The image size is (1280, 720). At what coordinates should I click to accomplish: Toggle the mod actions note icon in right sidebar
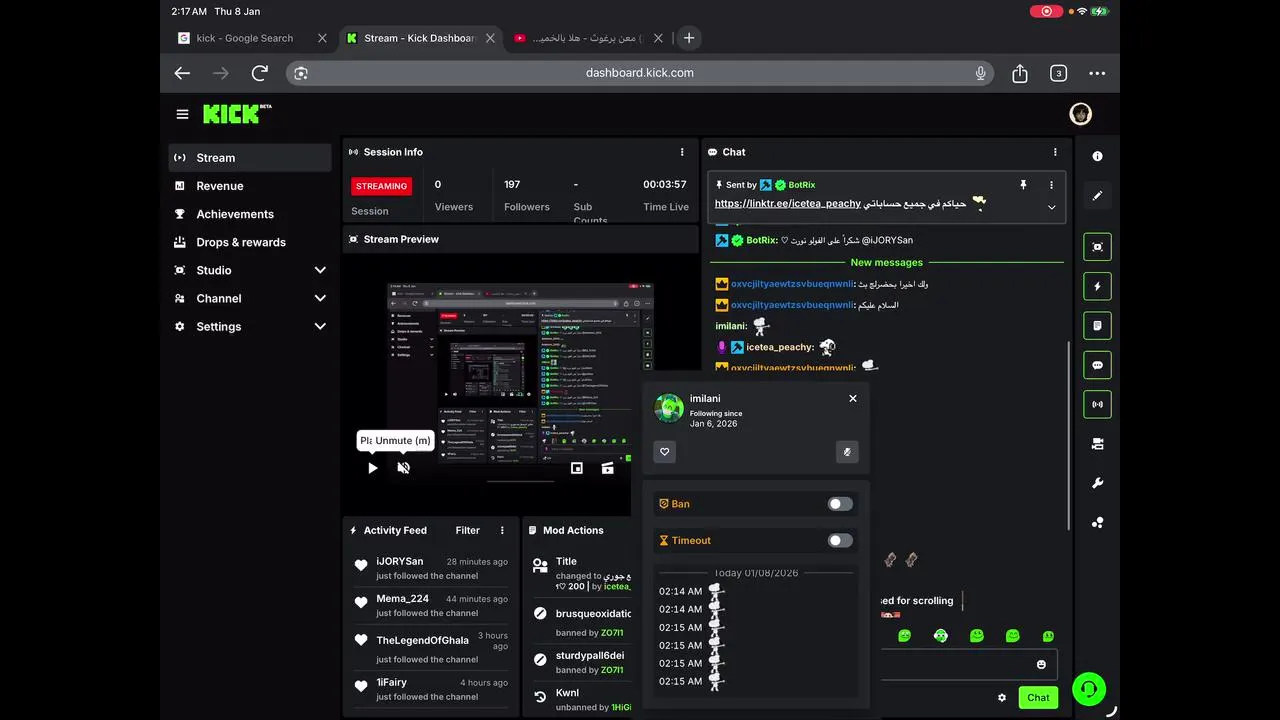(x=1097, y=325)
